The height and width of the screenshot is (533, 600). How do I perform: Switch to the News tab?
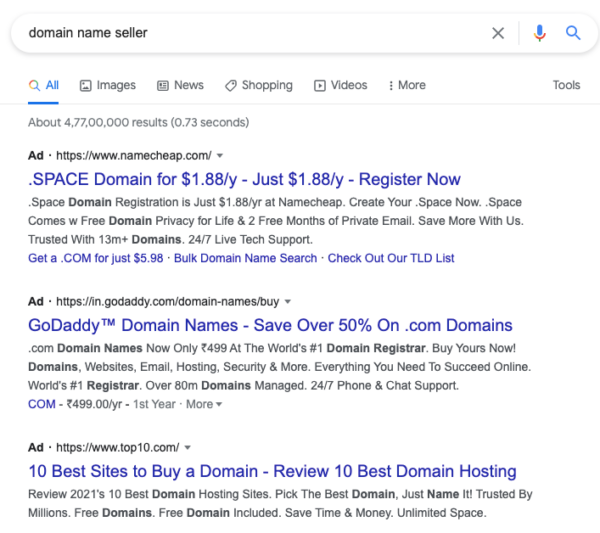(180, 85)
